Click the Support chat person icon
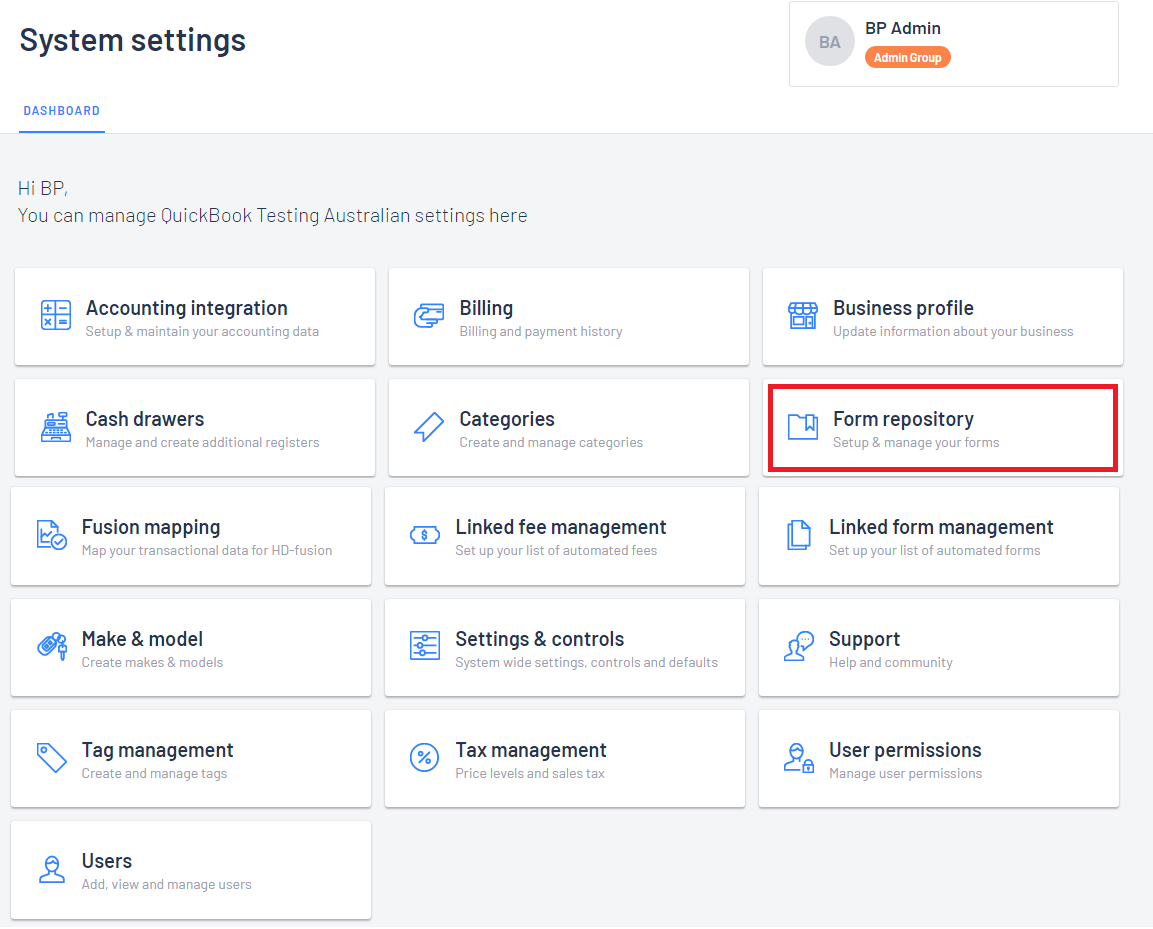1153x929 pixels. [799, 646]
